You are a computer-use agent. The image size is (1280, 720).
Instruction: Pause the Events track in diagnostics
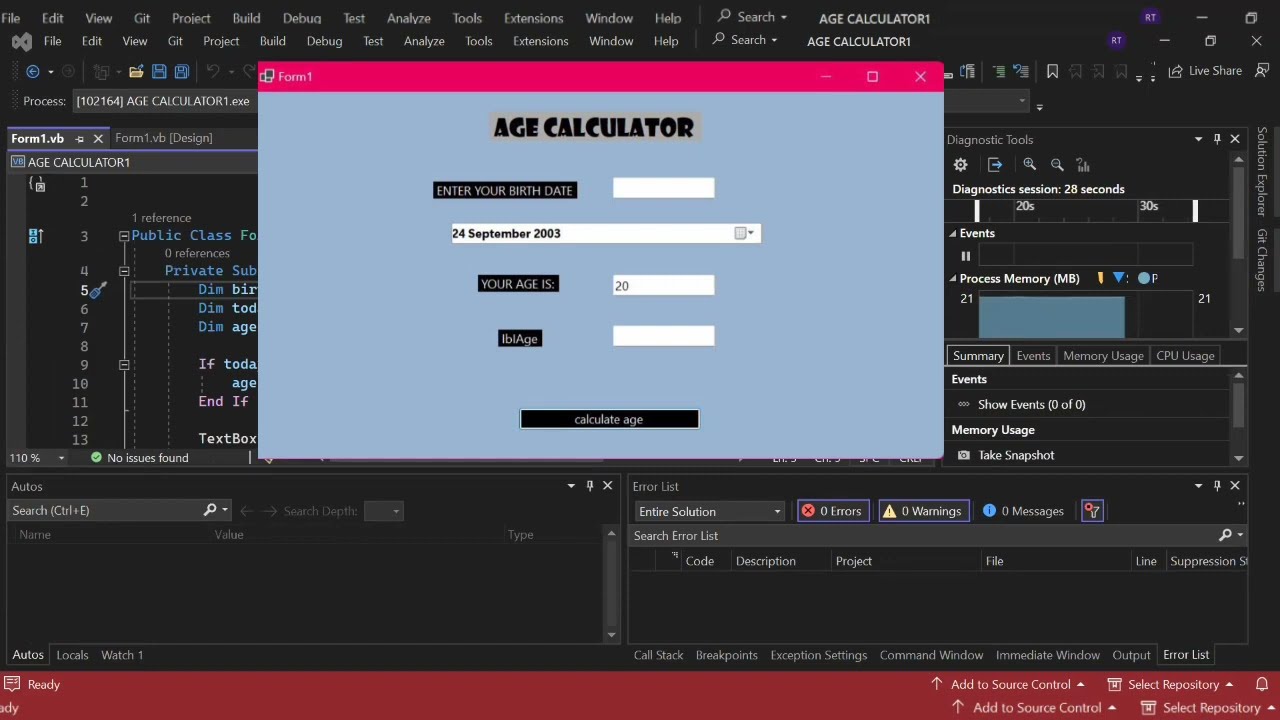[965, 256]
